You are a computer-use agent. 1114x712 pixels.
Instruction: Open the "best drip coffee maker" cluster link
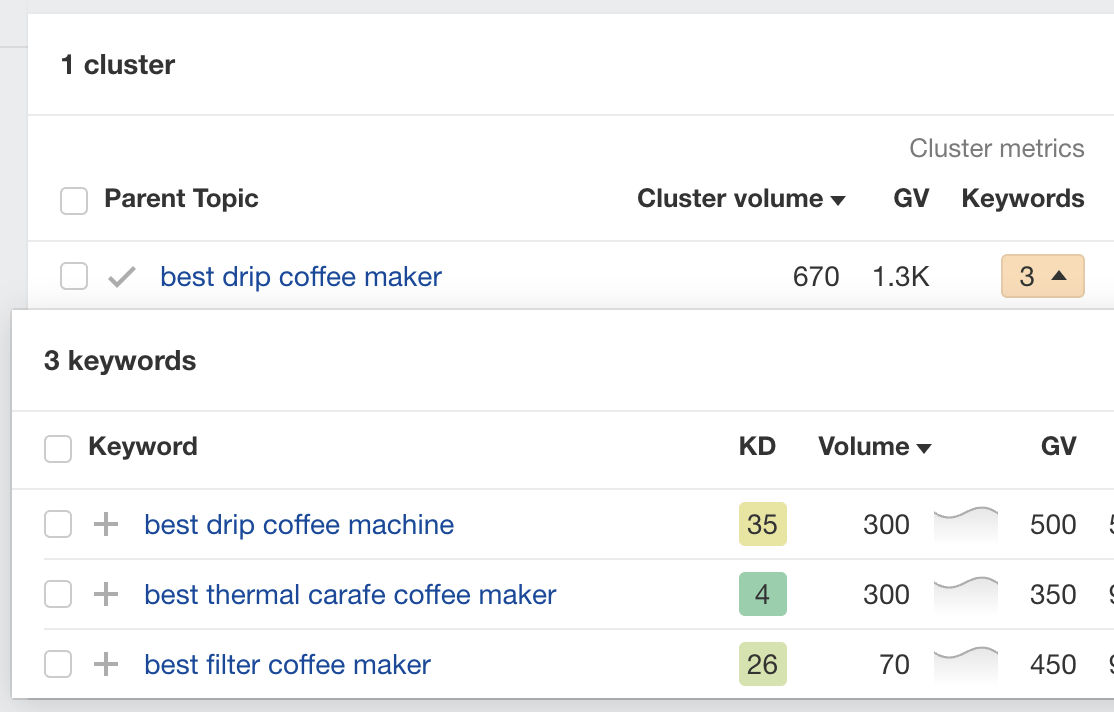point(300,276)
